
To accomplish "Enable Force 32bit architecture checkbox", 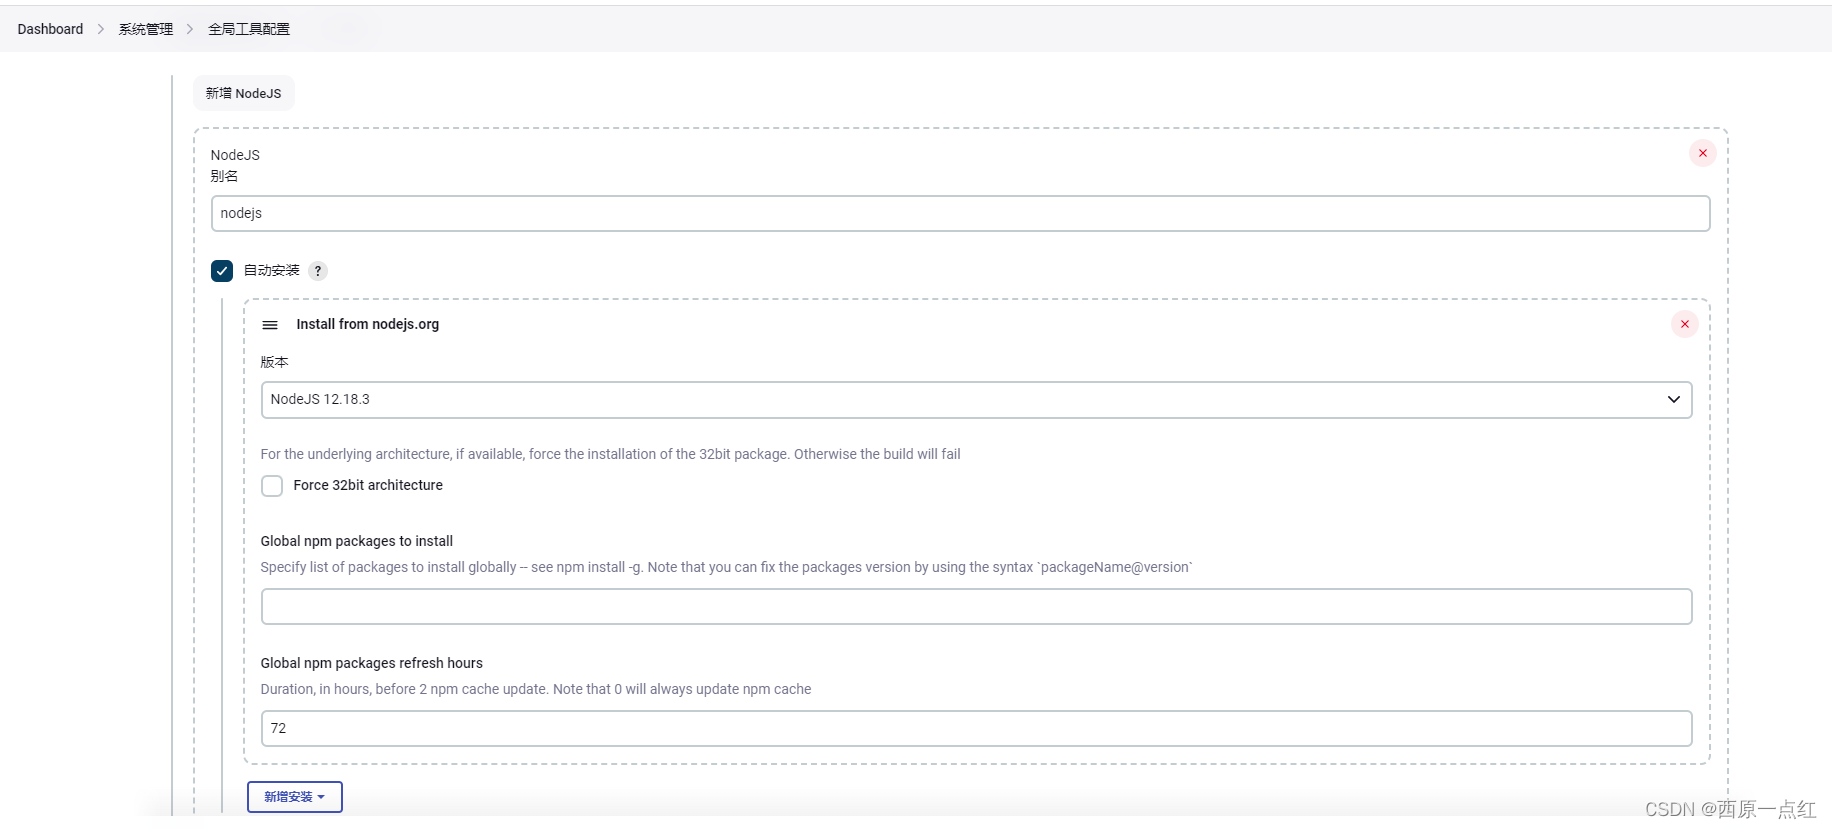I will tap(272, 486).
